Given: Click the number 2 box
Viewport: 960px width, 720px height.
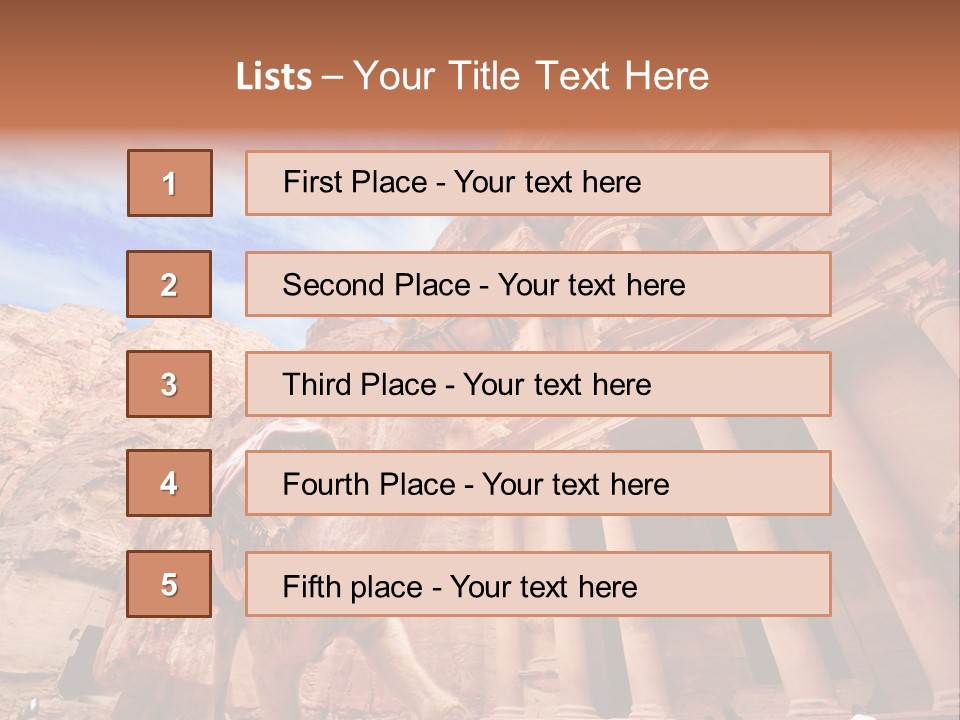Looking at the screenshot, I should click(x=169, y=284).
